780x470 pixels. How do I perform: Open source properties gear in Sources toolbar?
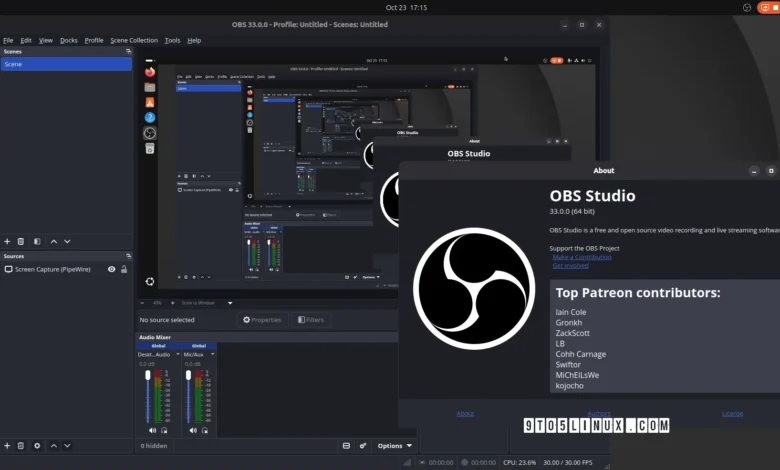click(37, 446)
